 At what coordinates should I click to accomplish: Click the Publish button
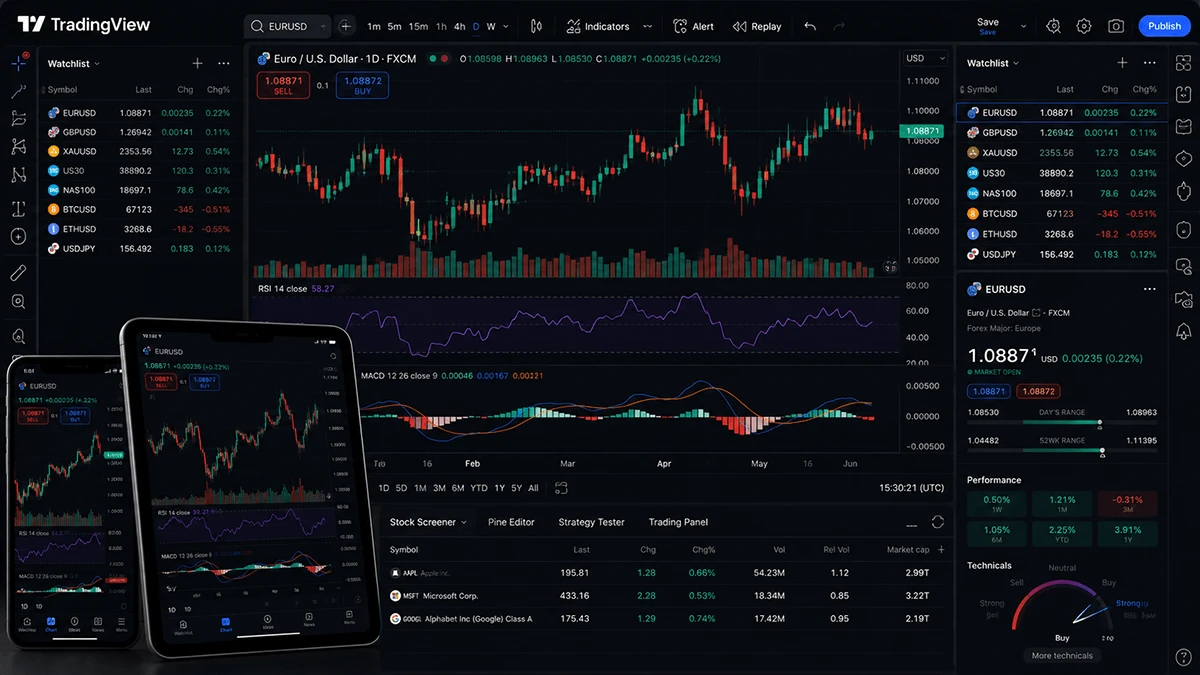coord(1164,26)
